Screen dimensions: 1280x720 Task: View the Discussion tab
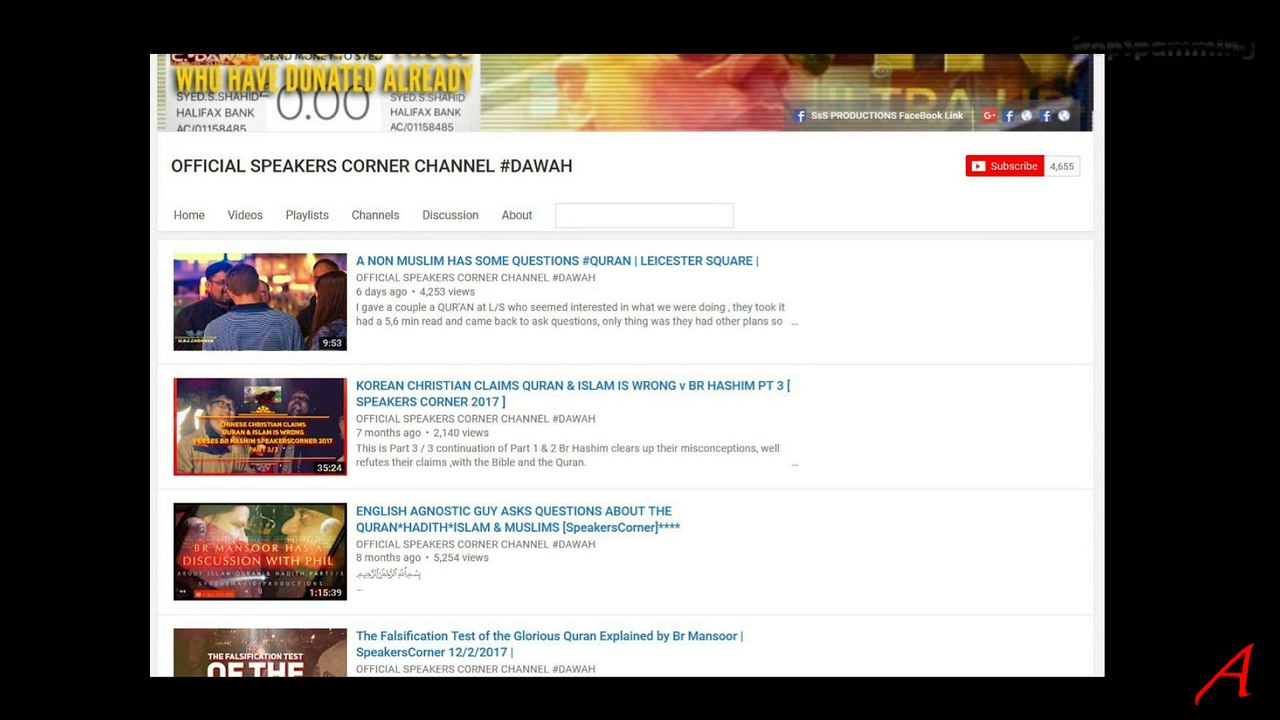pyautogui.click(x=450, y=215)
